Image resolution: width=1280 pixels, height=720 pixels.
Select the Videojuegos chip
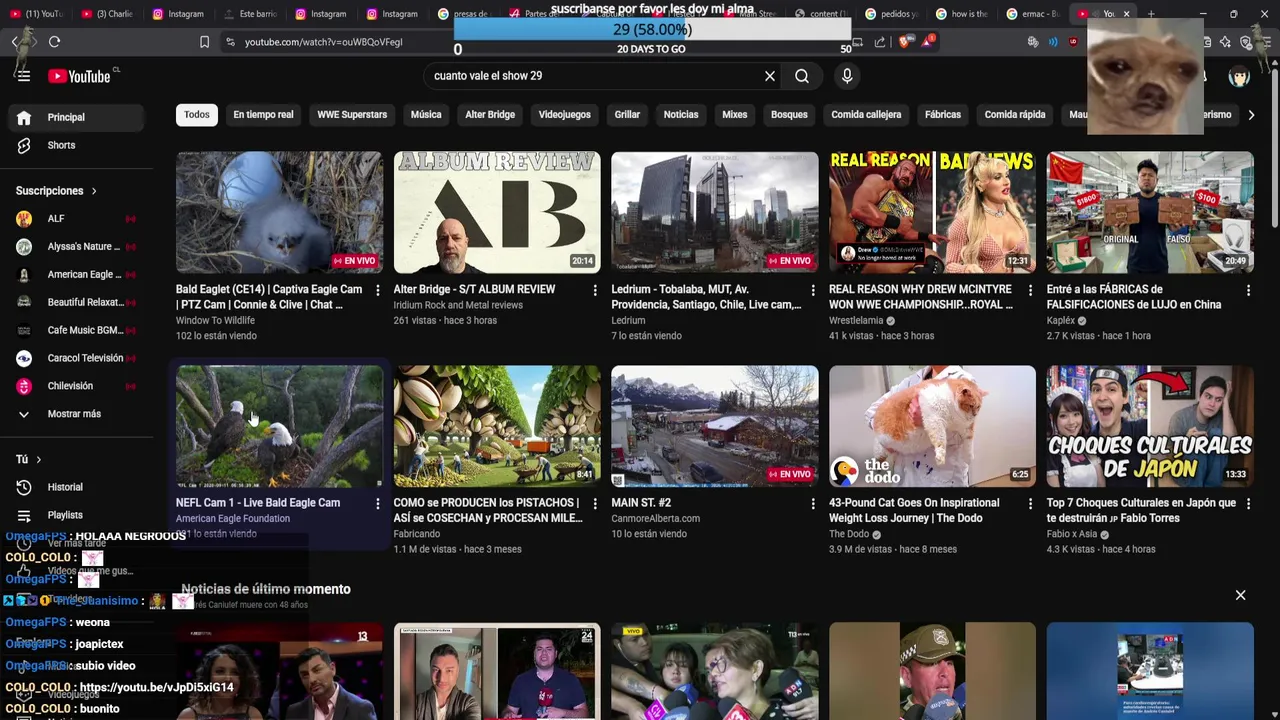(x=564, y=115)
